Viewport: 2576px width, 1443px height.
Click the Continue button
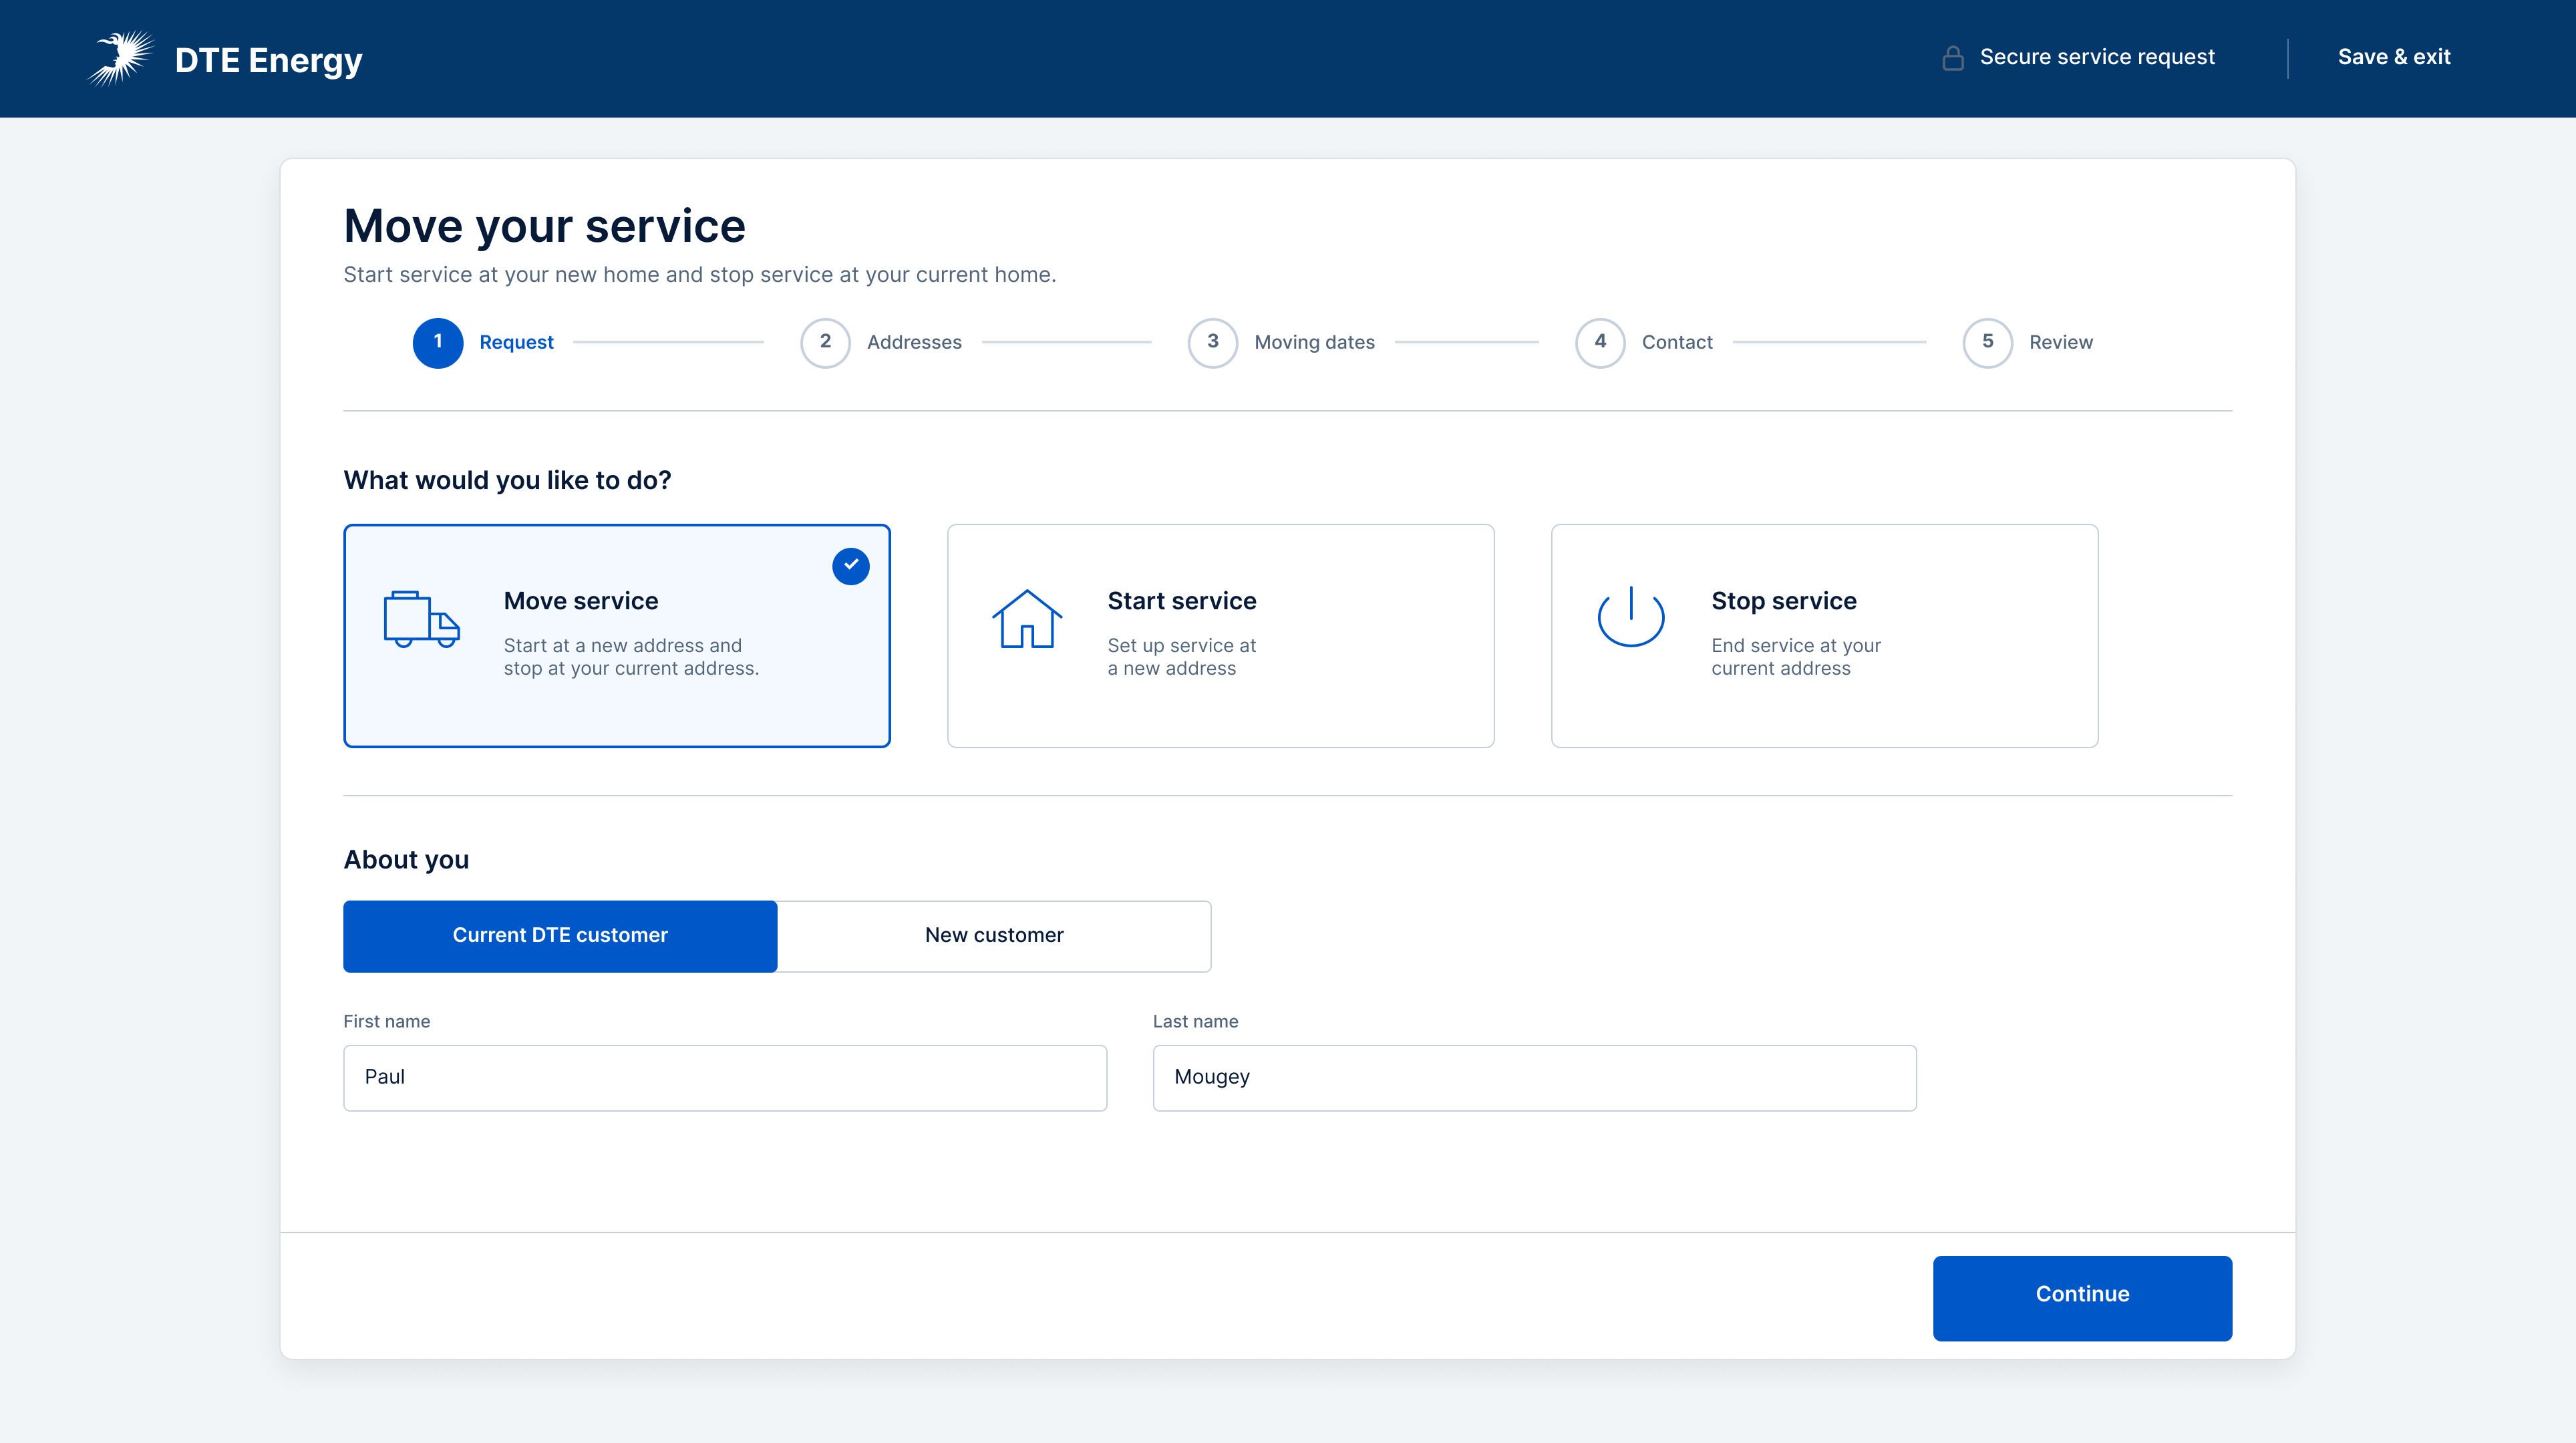(x=2082, y=1298)
